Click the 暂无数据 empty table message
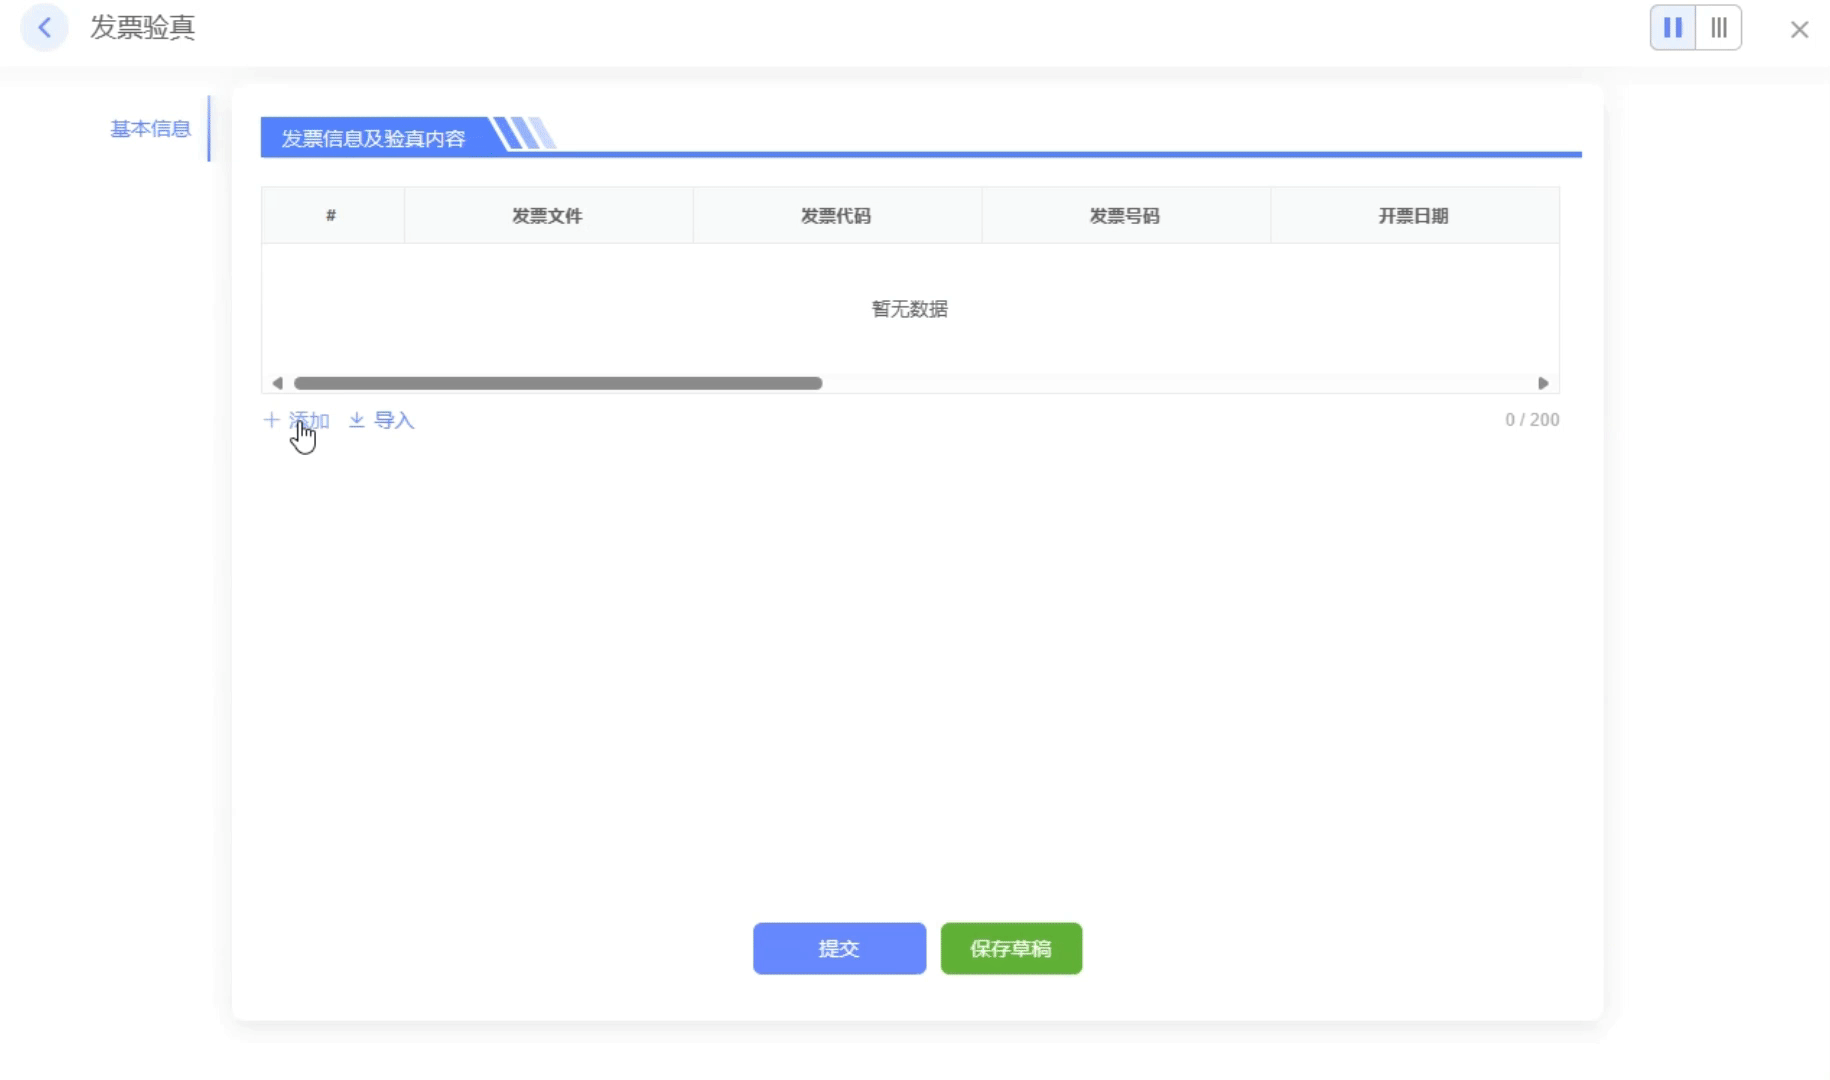Screen dimensions: 1830x1080 [909, 309]
